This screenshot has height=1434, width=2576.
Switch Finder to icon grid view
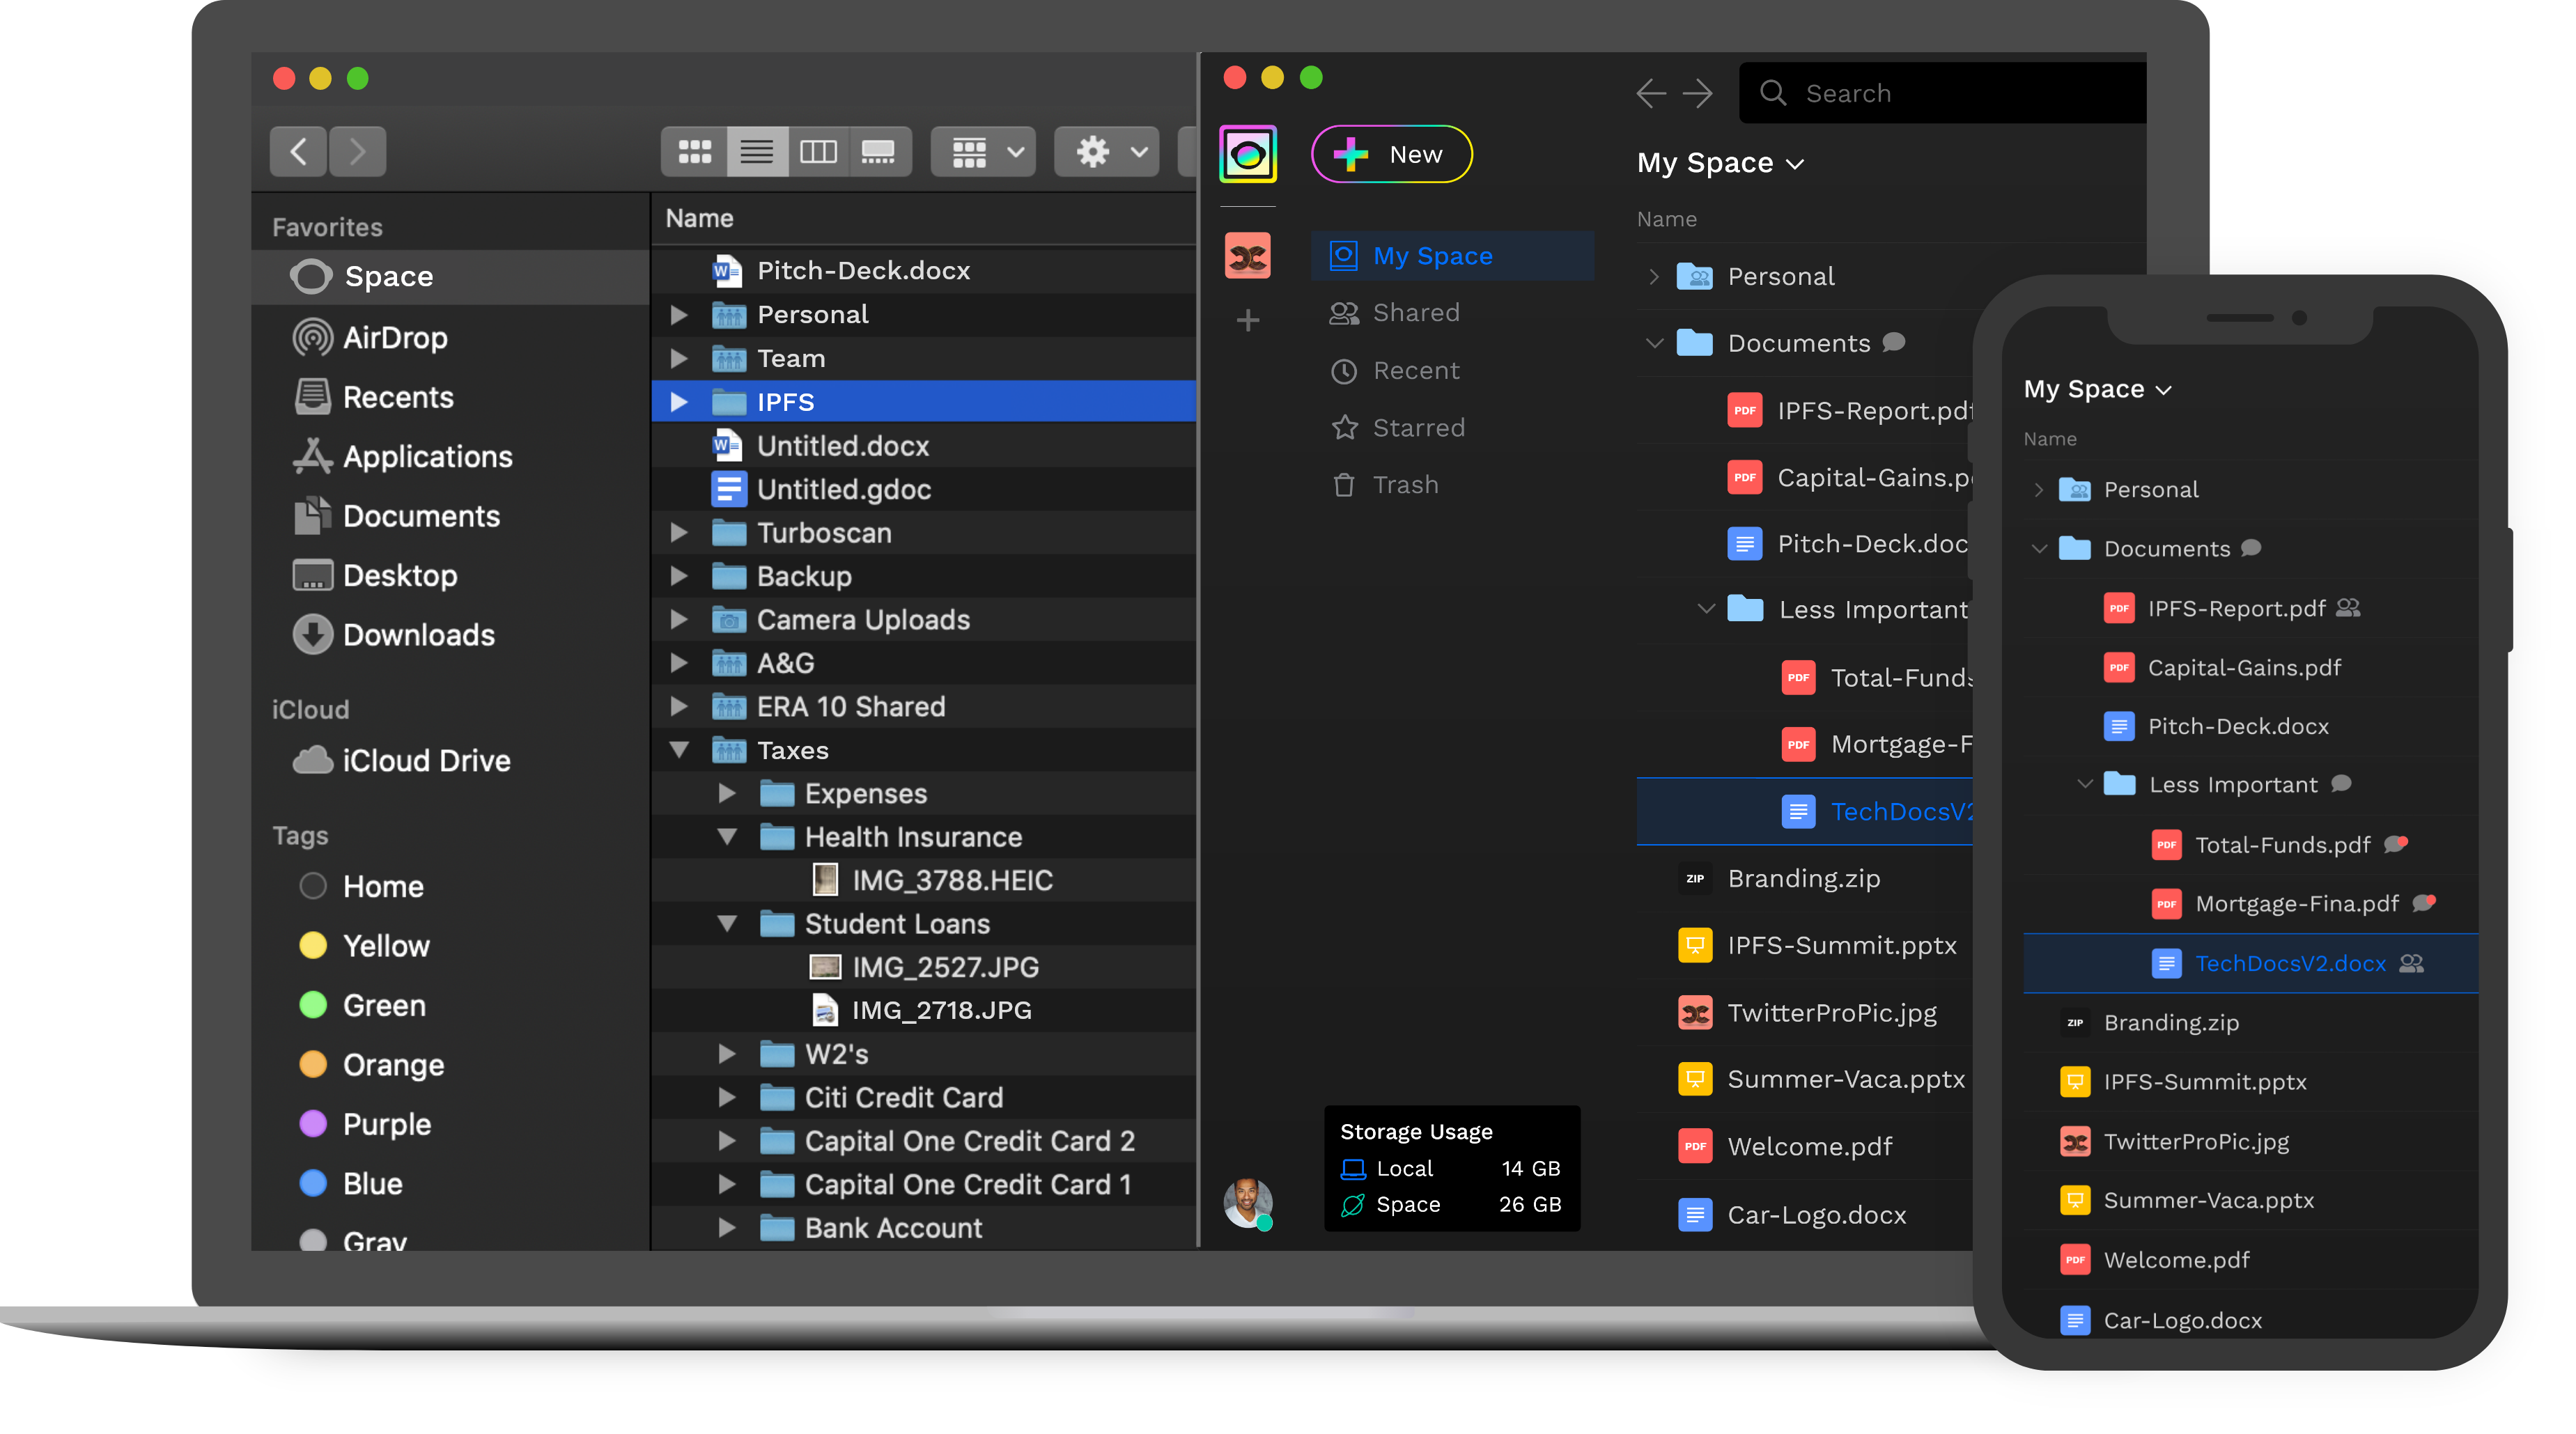click(694, 151)
